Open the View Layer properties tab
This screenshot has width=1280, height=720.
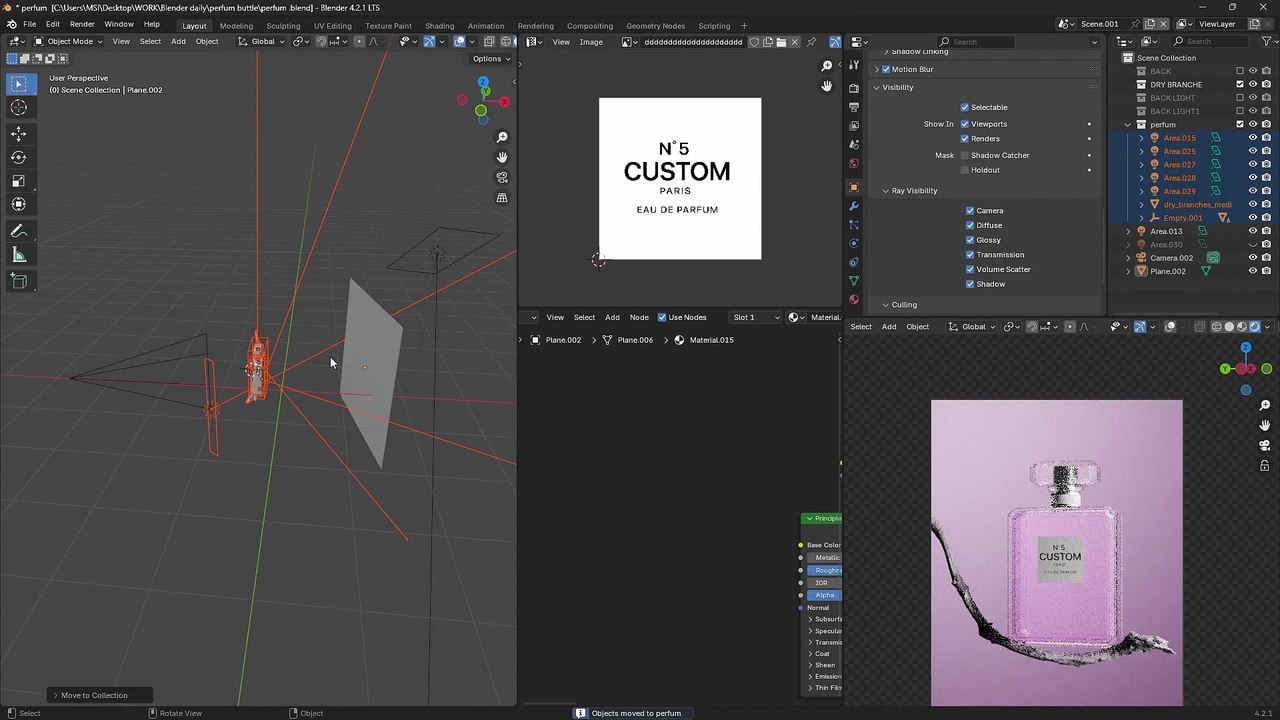854,126
